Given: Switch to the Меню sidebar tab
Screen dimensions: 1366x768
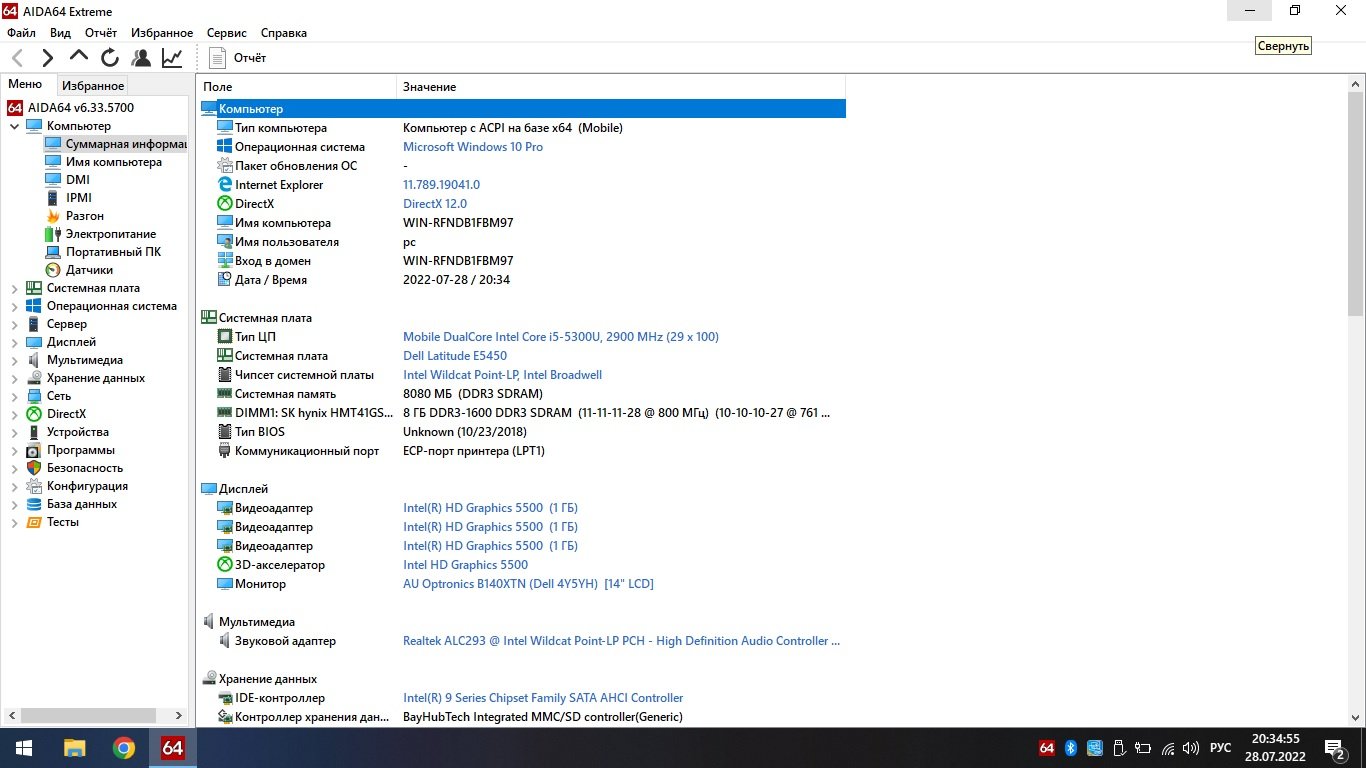Looking at the screenshot, I should click(x=25, y=85).
